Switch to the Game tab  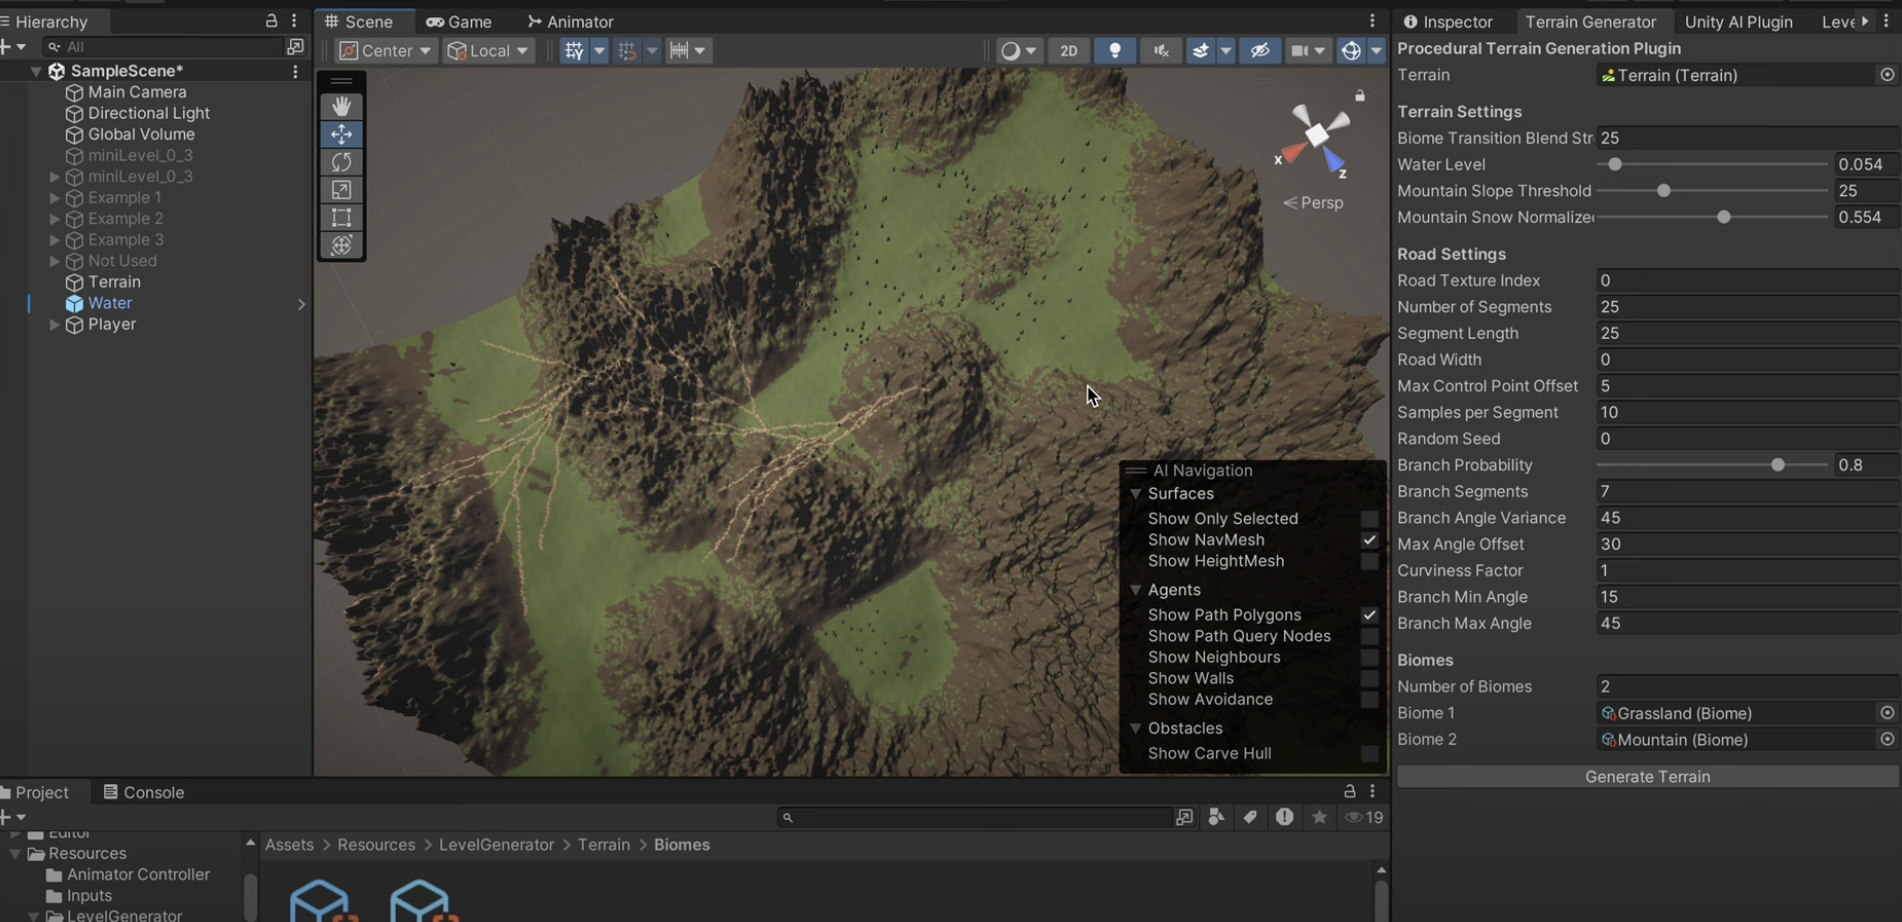coord(459,21)
